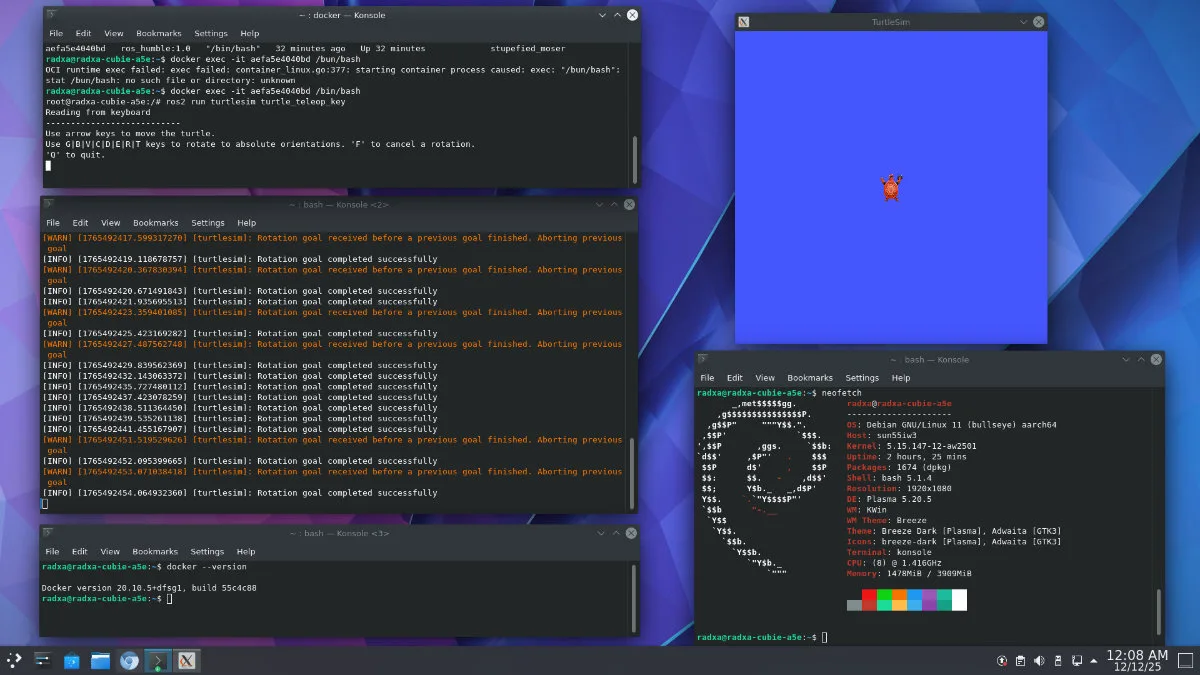This screenshot has height=675, width=1200.
Task: Check the software updates tray icon
Action: click(x=1001, y=660)
